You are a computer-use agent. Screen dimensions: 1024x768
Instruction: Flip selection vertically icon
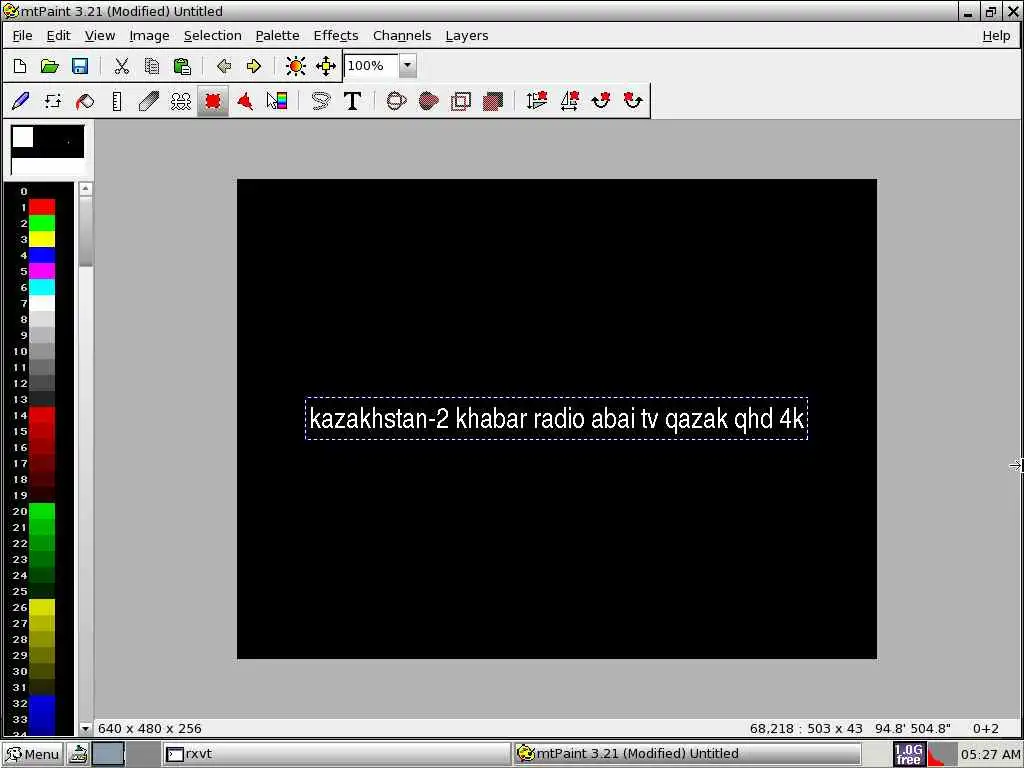(x=536, y=101)
